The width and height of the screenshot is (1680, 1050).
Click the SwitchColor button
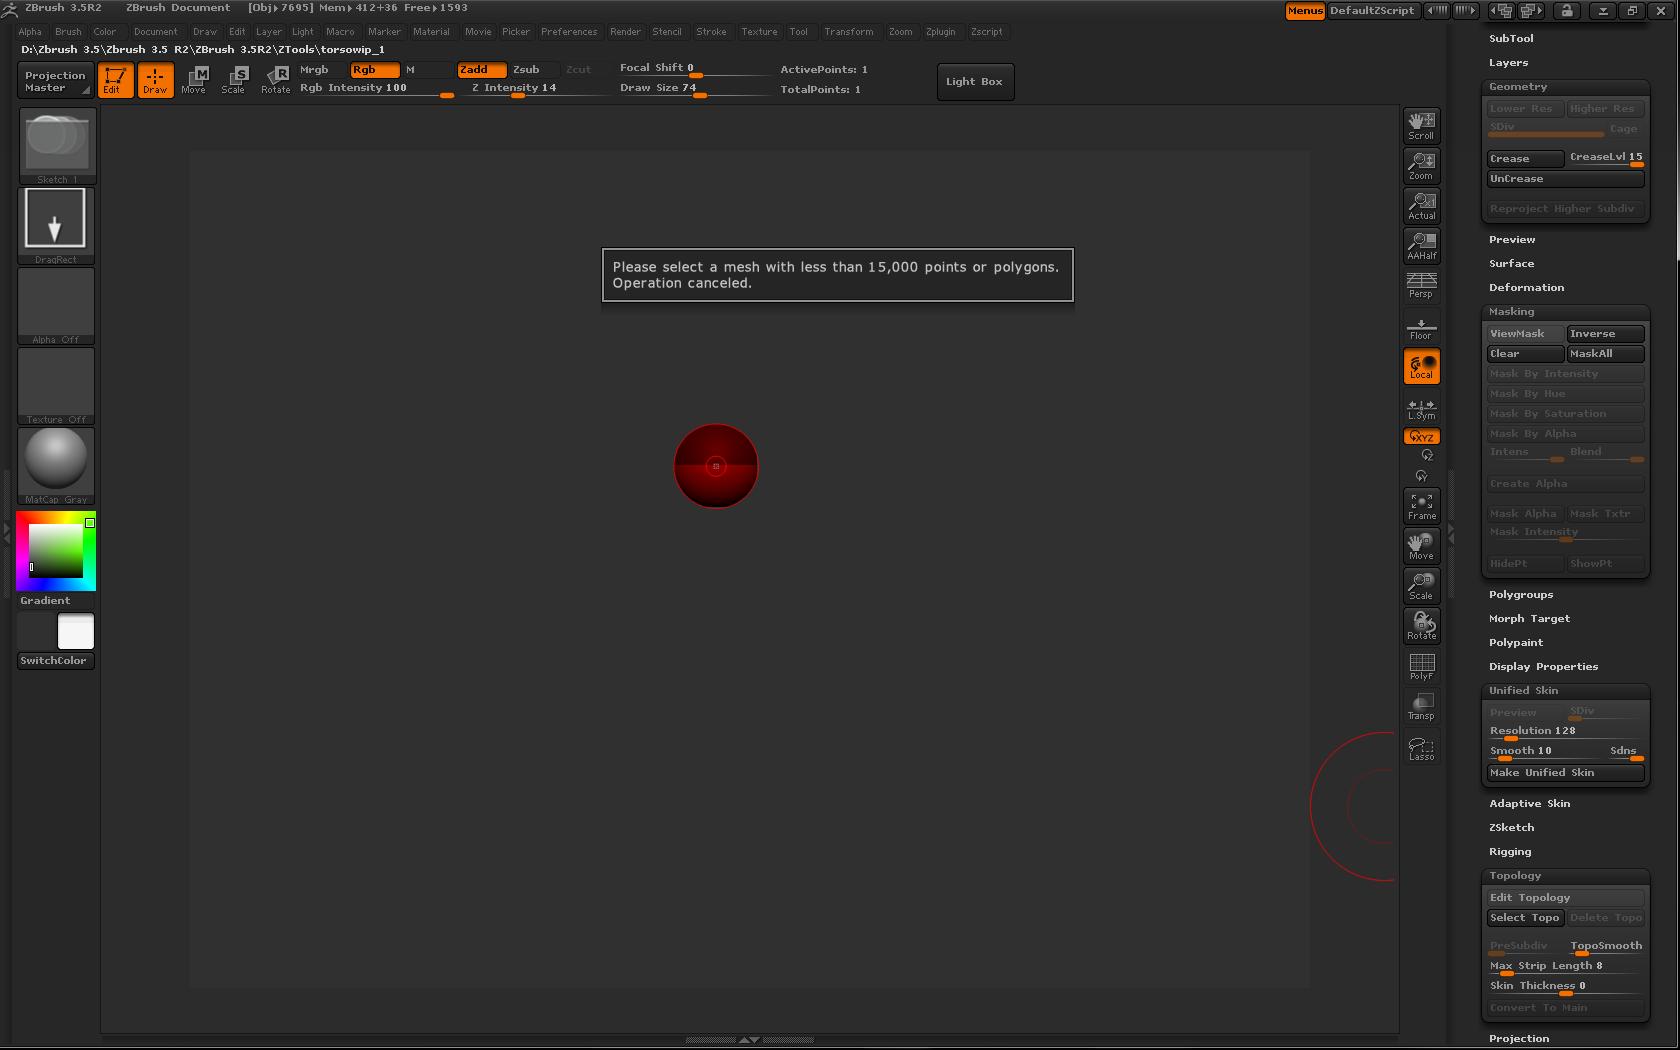click(56, 661)
